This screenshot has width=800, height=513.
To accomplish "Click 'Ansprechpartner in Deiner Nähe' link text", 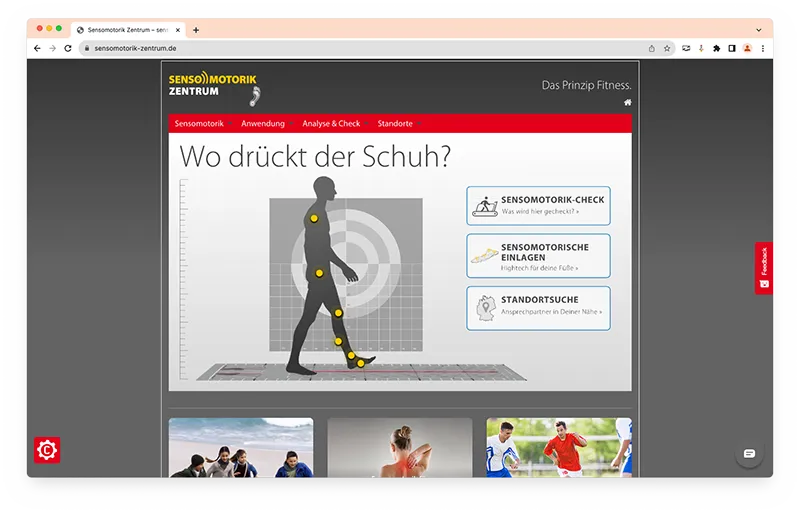I will [551, 311].
